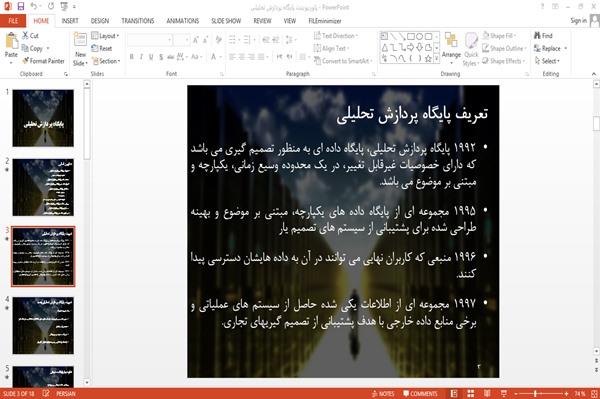The width and height of the screenshot is (600, 399).
Task: Open the Layout dropdown
Action: click(x=105, y=36)
